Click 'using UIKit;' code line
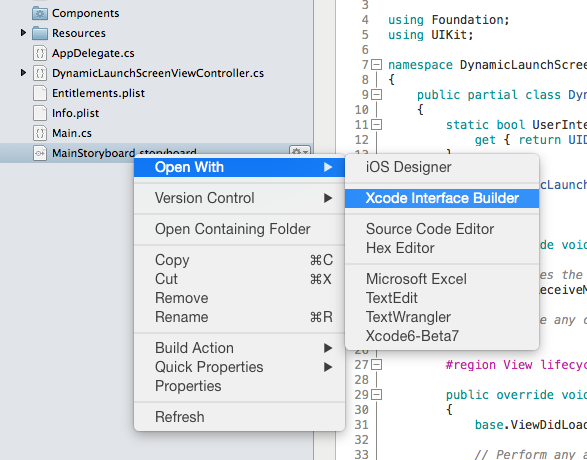This screenshot has height=460, width=587. 431,35
